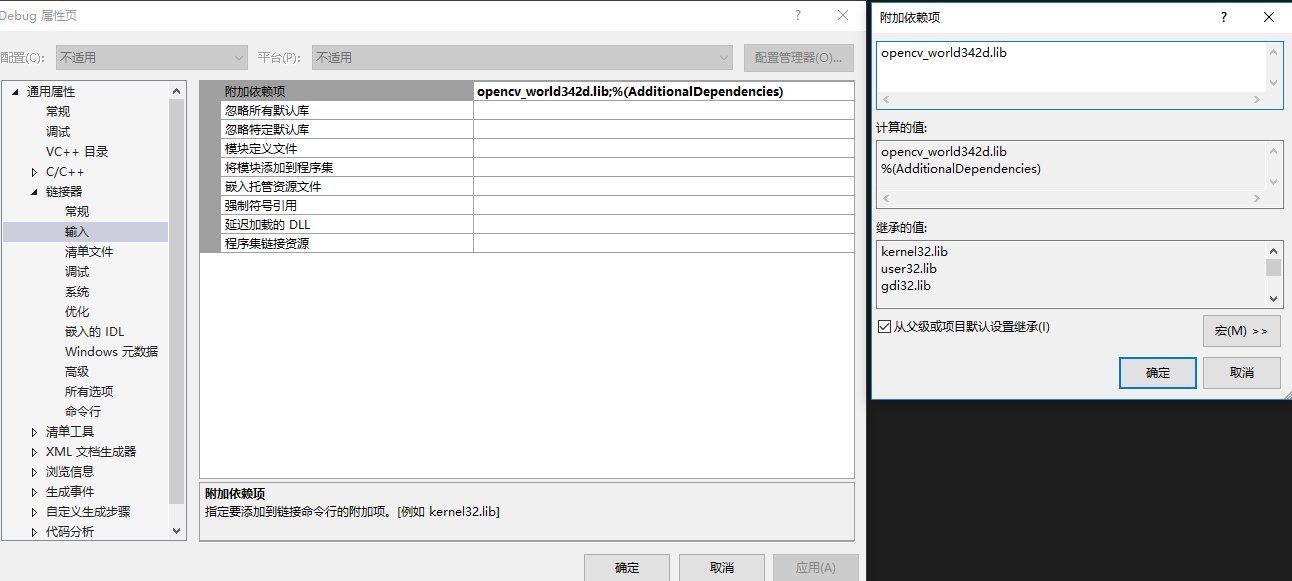The height and width of the screenshot is (581, 1292).
Task: Select 清单文件 tree item
Action: click(89, 252)
